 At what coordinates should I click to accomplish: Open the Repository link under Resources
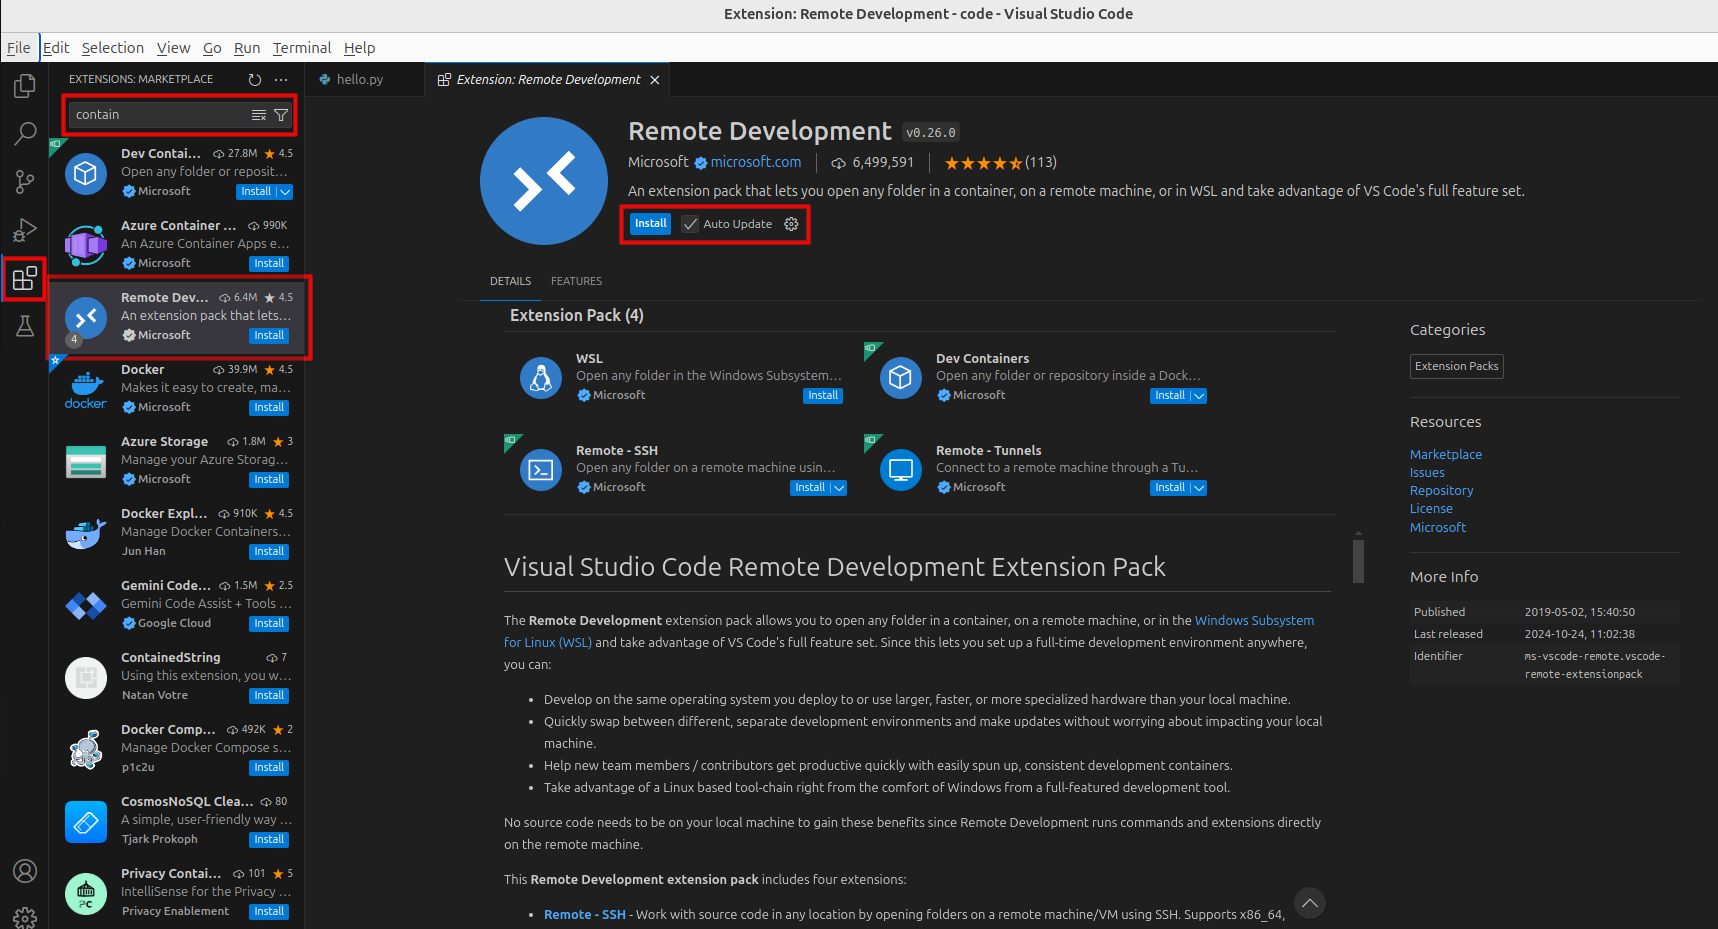(x=1441, y=490)
